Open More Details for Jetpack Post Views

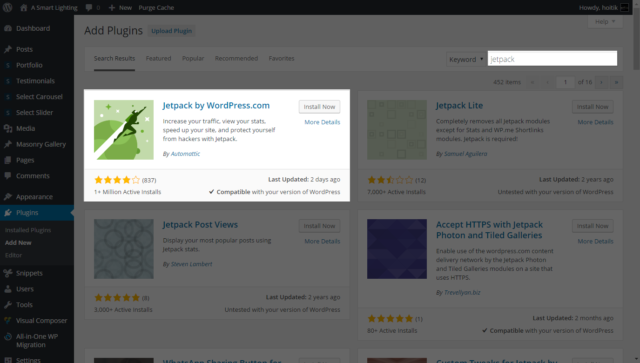322,241
